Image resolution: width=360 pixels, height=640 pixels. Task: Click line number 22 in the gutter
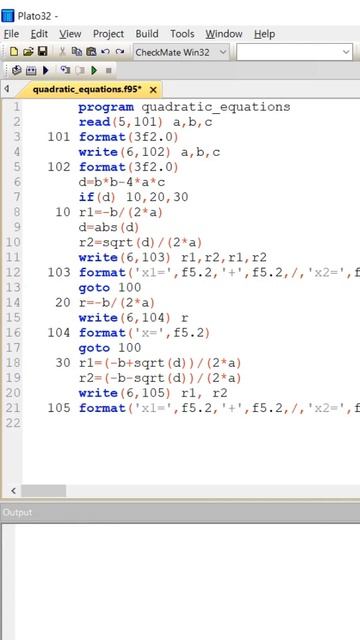[x=12, y=423]
